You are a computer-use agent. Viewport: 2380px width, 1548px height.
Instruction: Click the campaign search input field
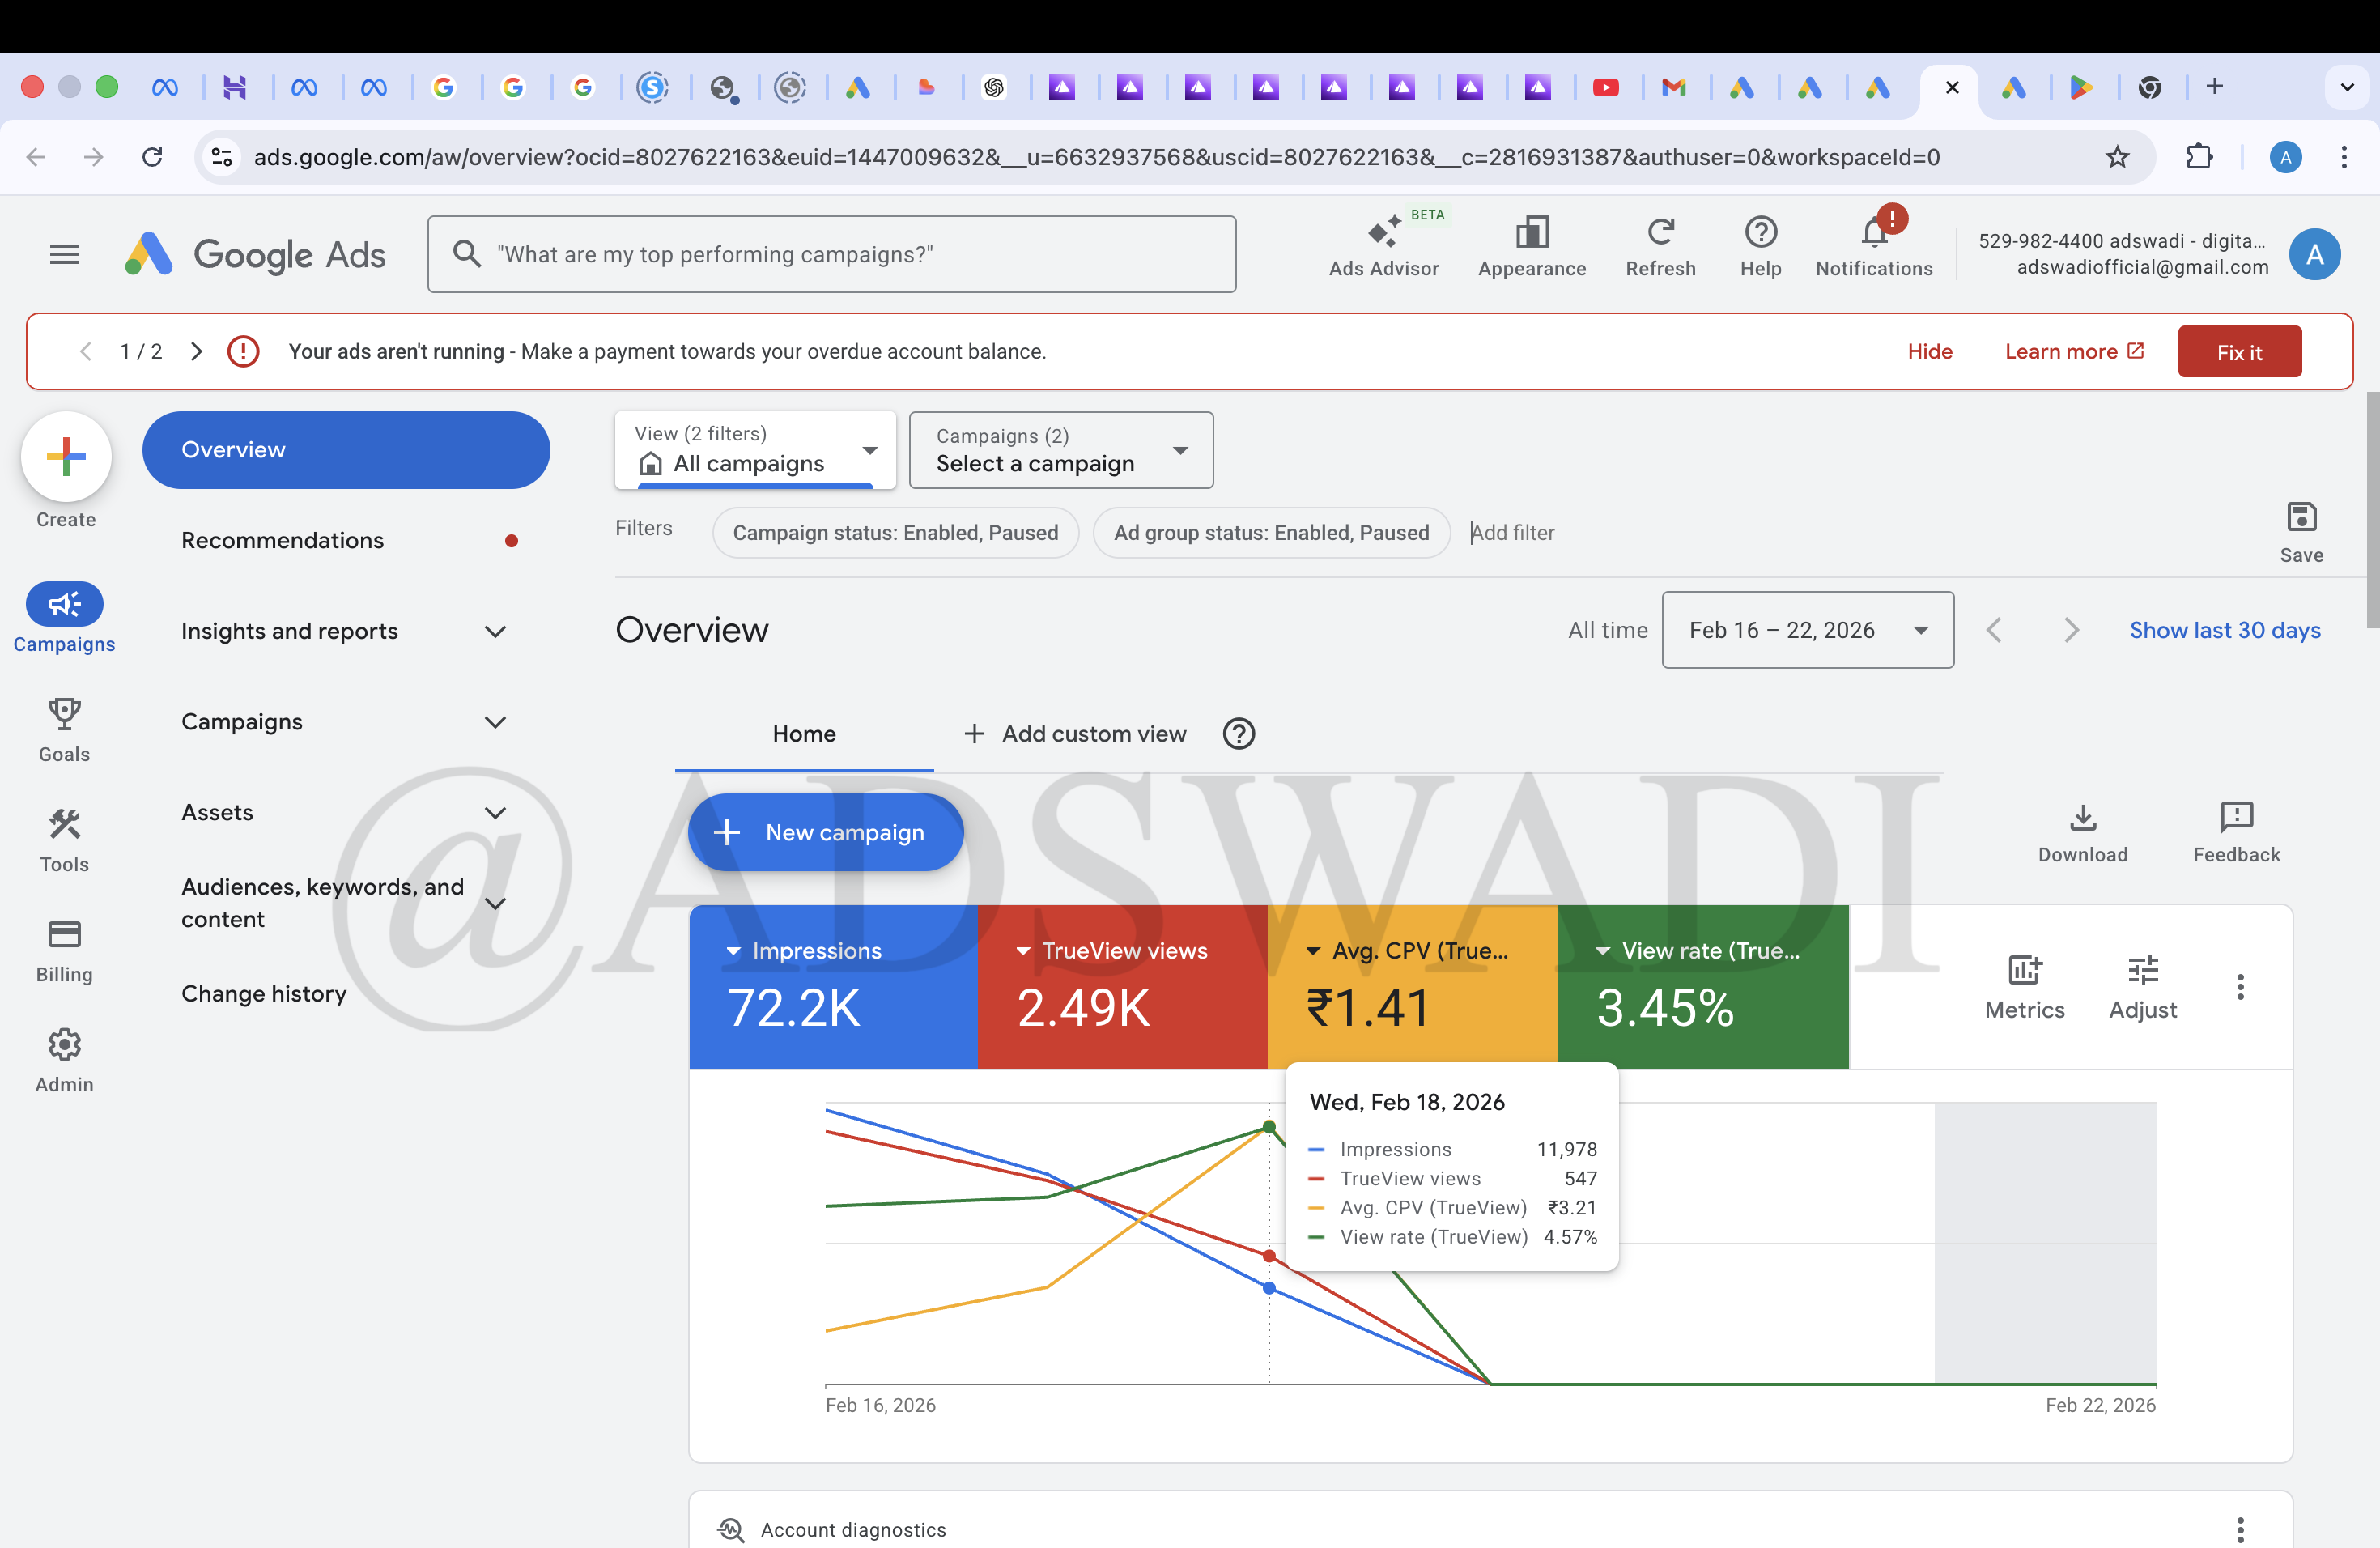833,254
